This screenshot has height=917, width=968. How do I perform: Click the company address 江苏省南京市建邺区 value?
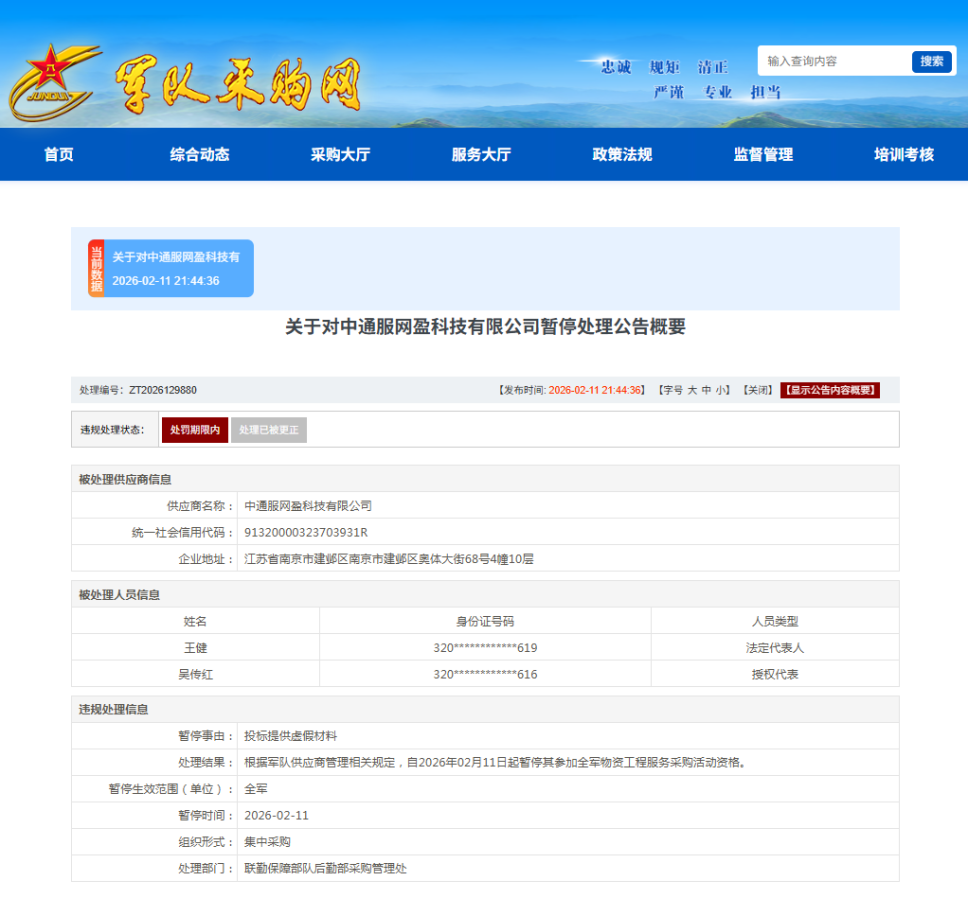click(389, 559)
